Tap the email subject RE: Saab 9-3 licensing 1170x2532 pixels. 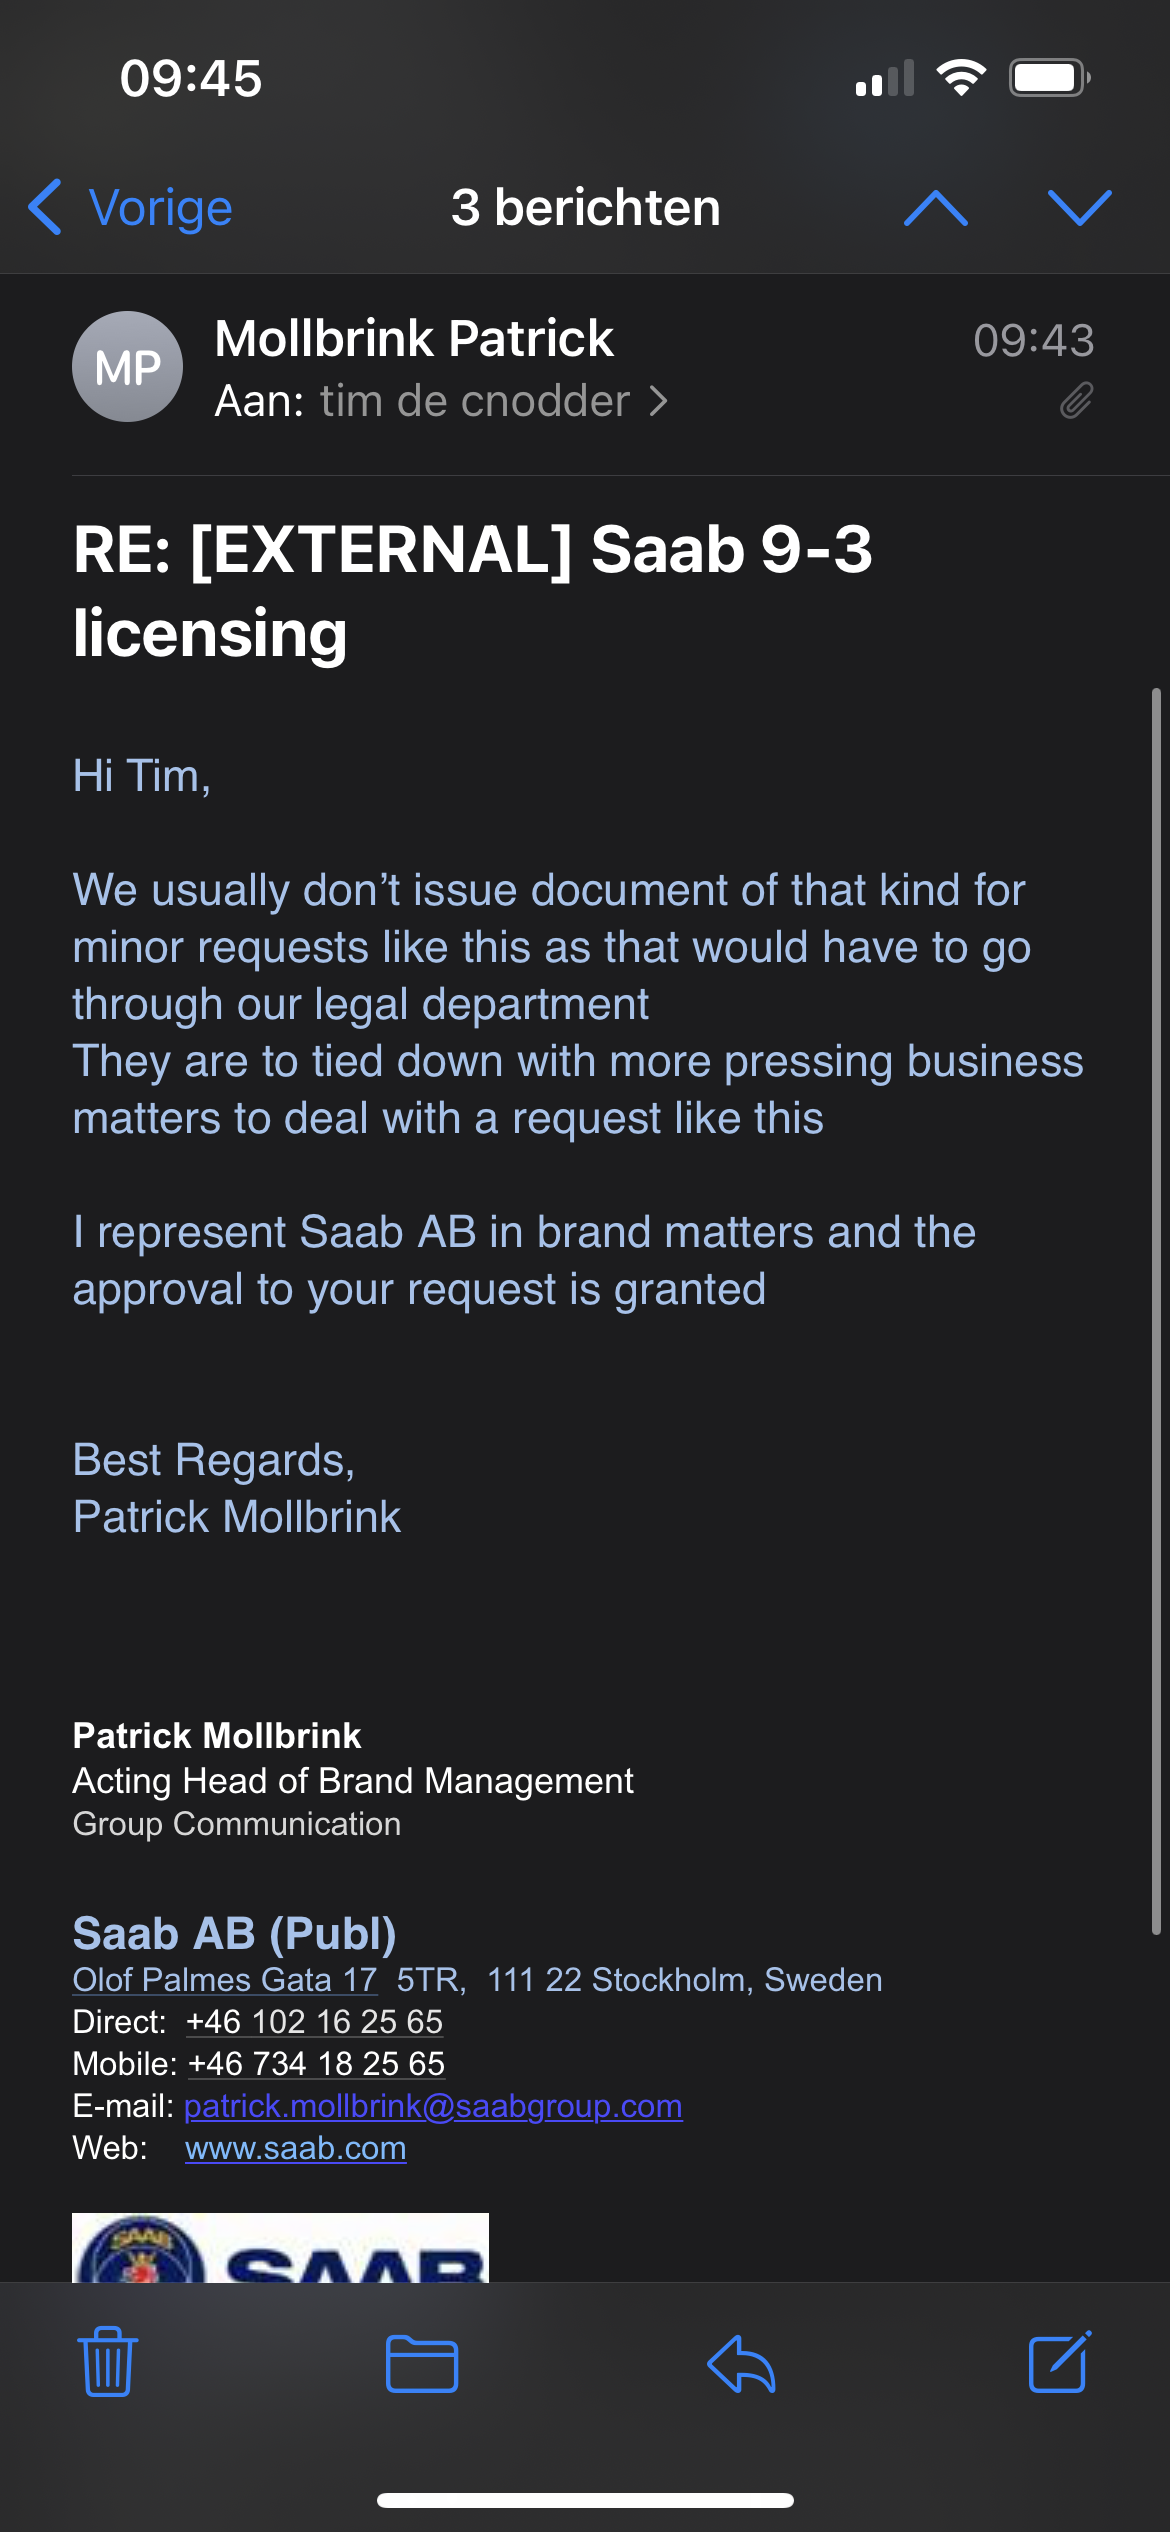pyautogui.click(x=472, y=591)
